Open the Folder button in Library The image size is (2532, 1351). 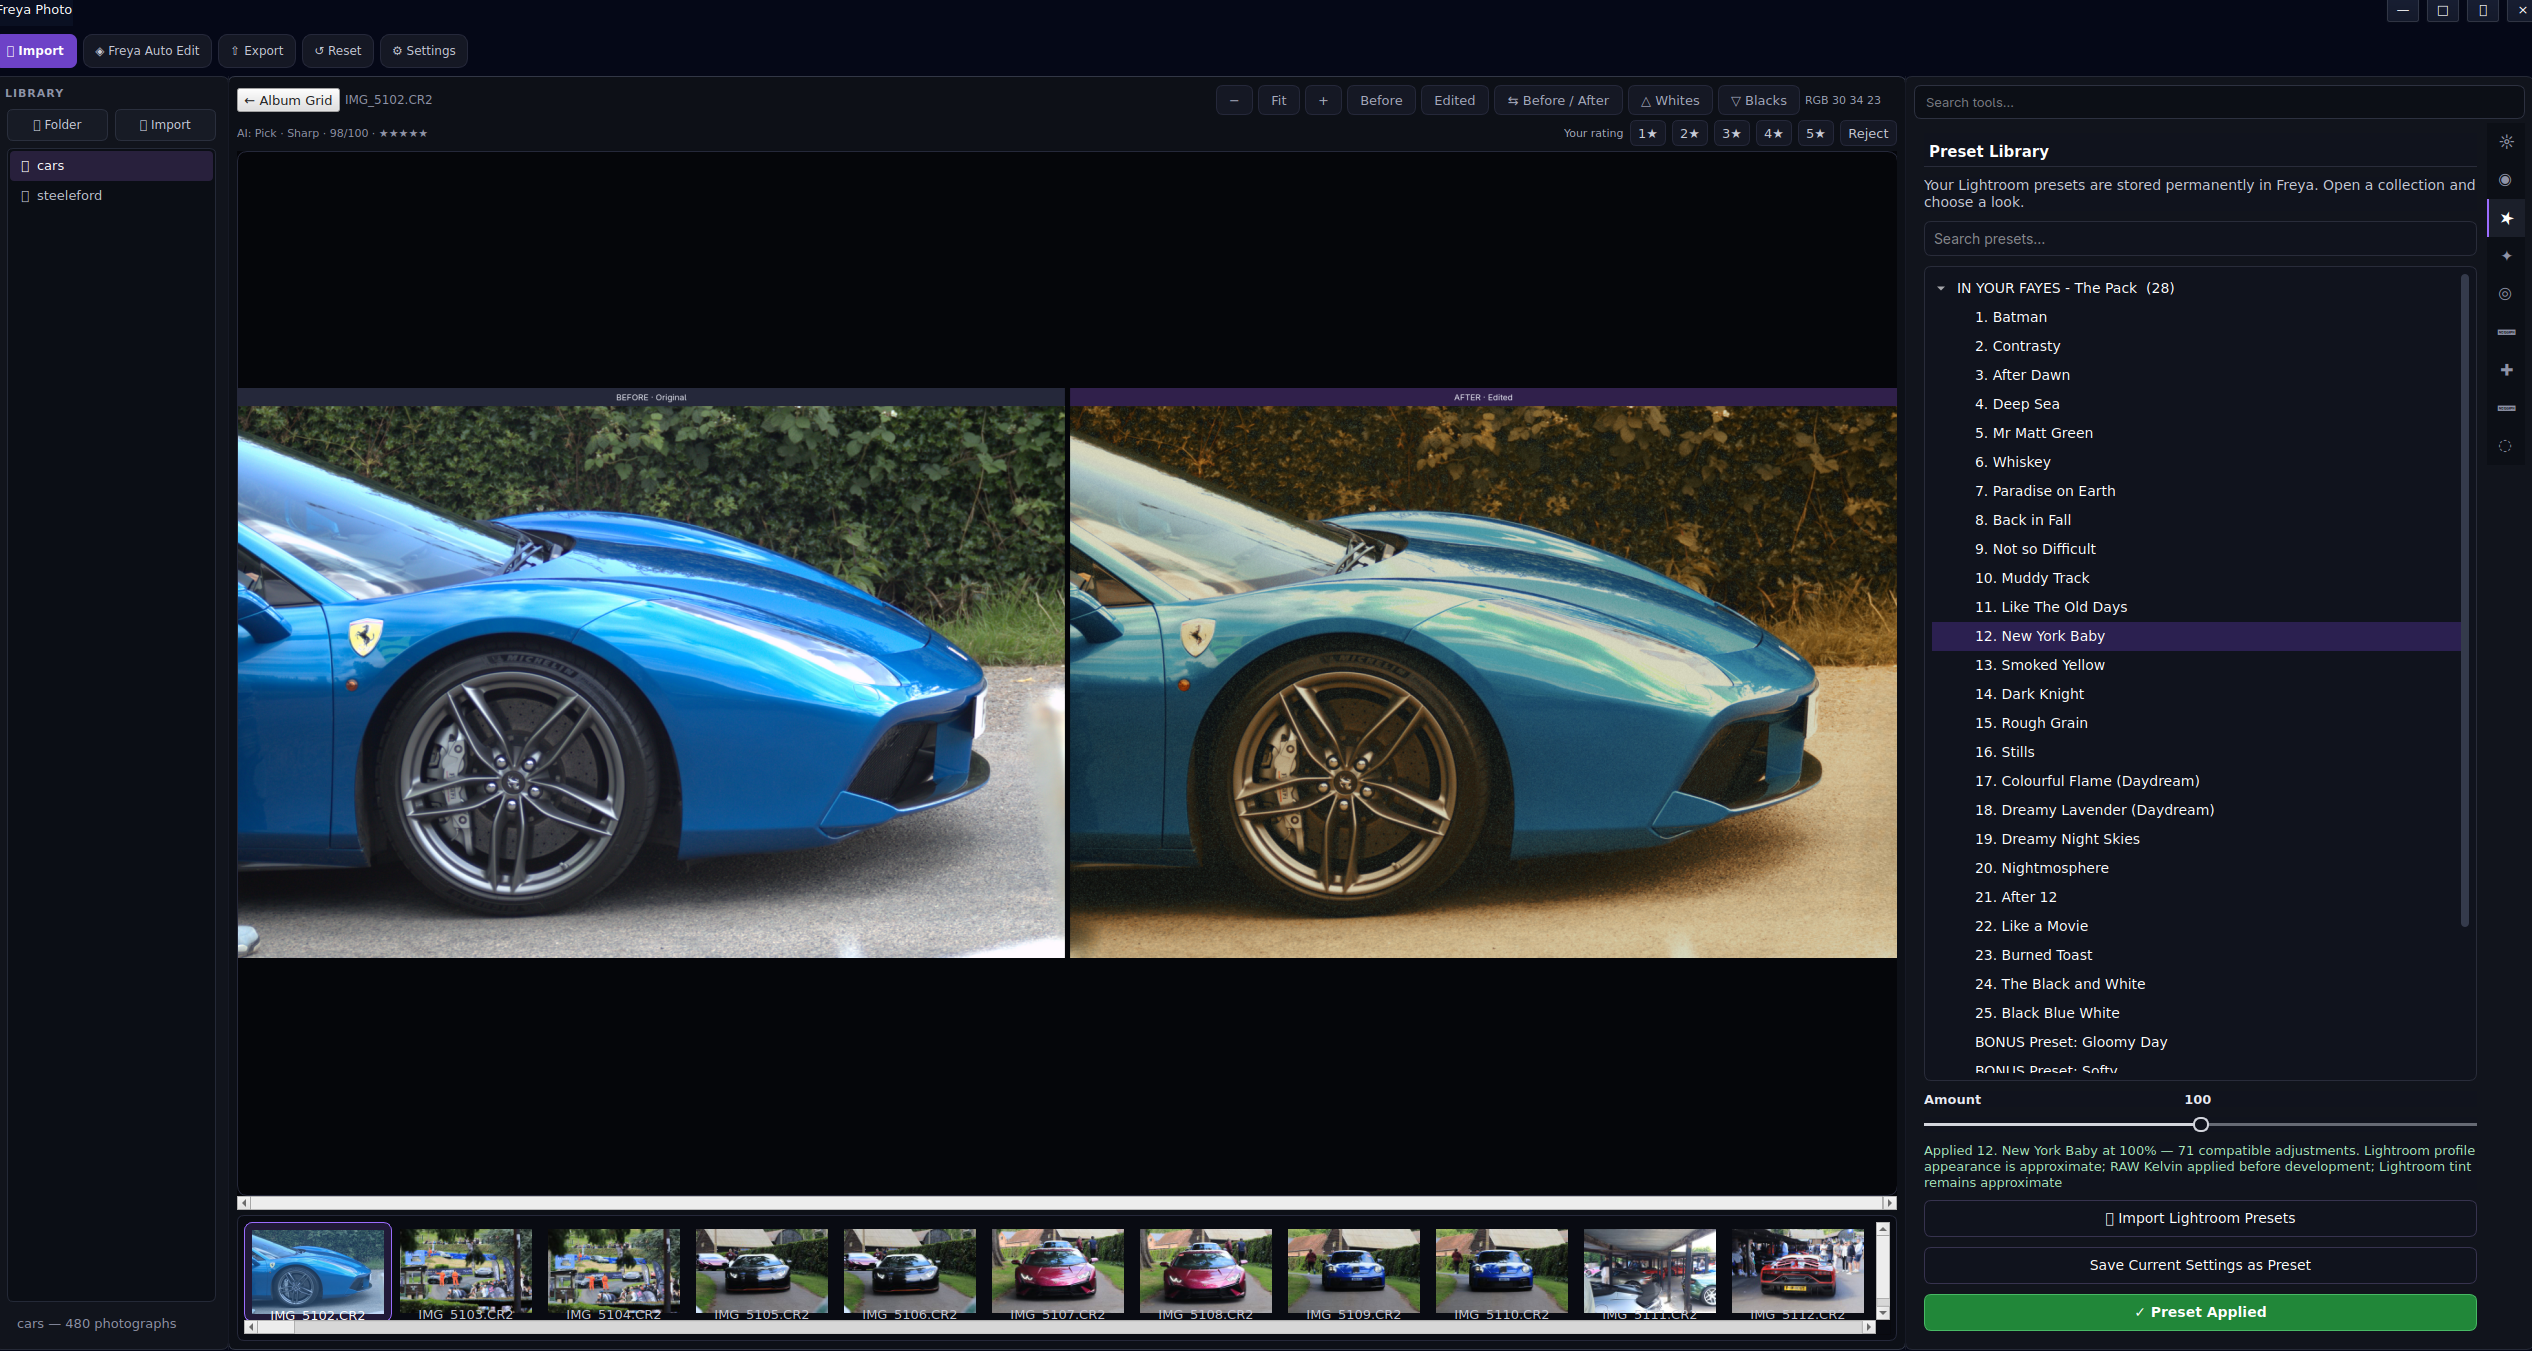[57, 125]
